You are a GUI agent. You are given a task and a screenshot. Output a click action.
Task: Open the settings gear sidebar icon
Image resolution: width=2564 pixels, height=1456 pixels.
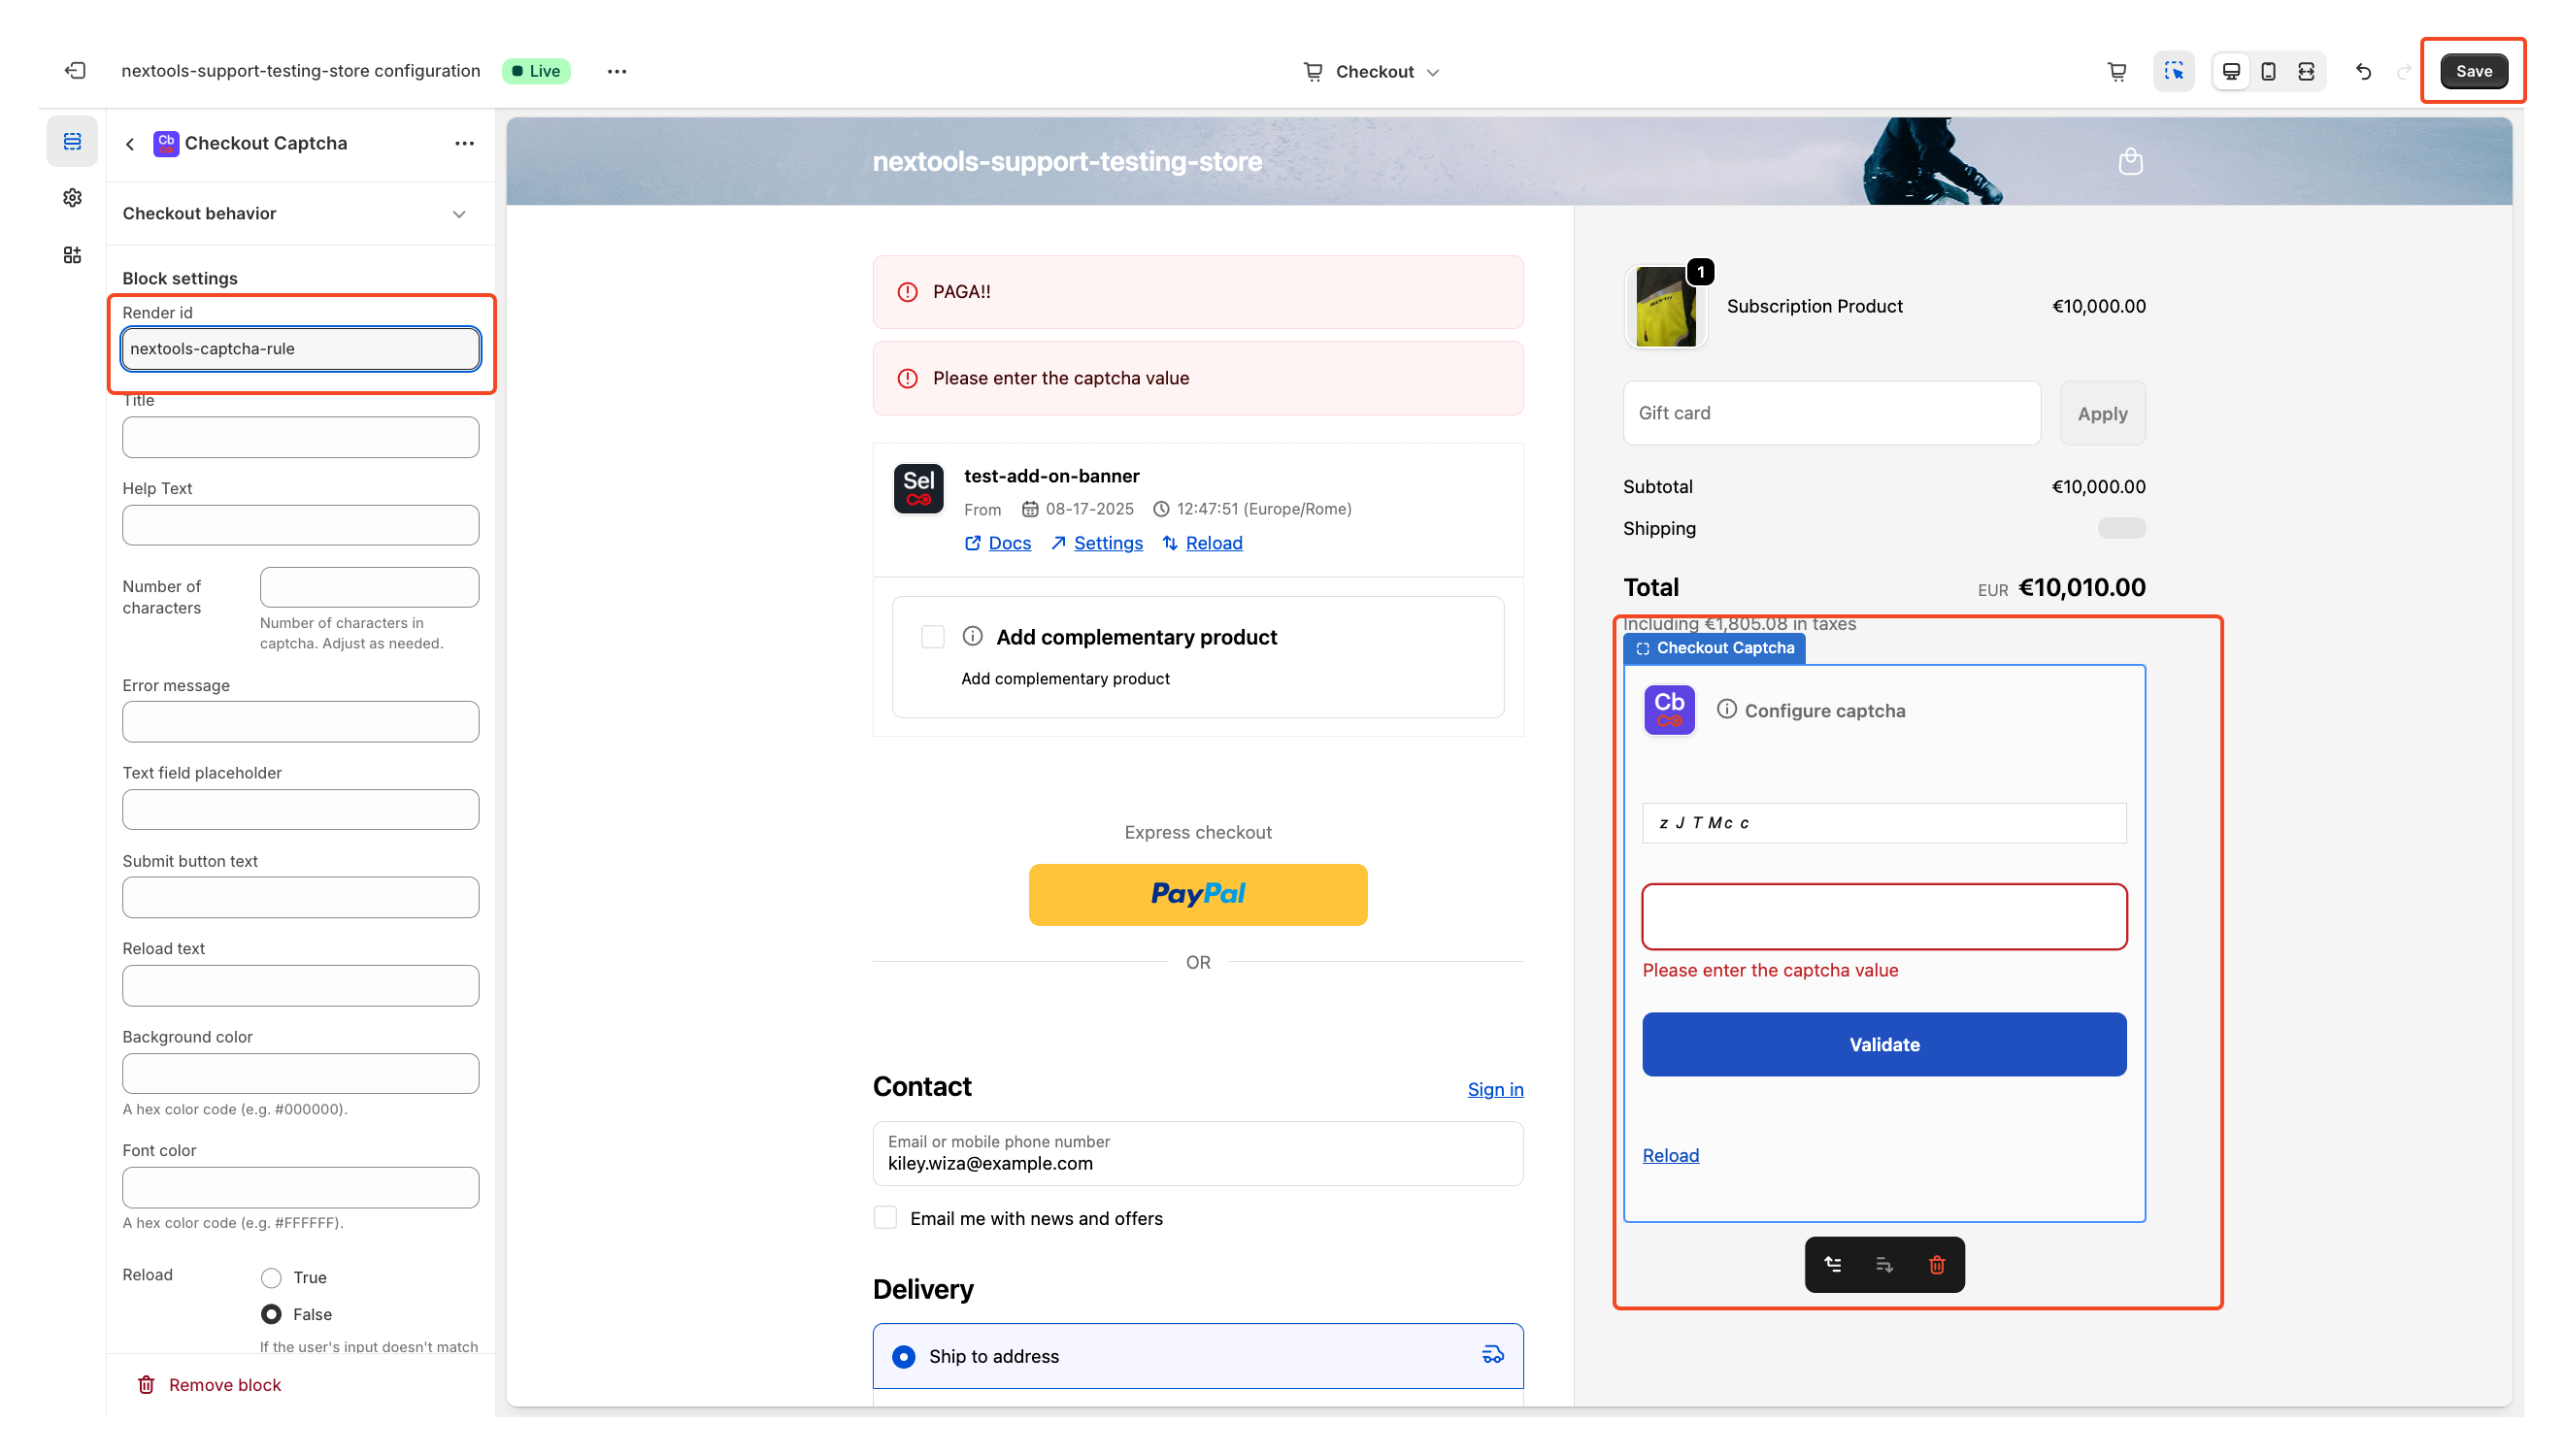coord(72,198)
